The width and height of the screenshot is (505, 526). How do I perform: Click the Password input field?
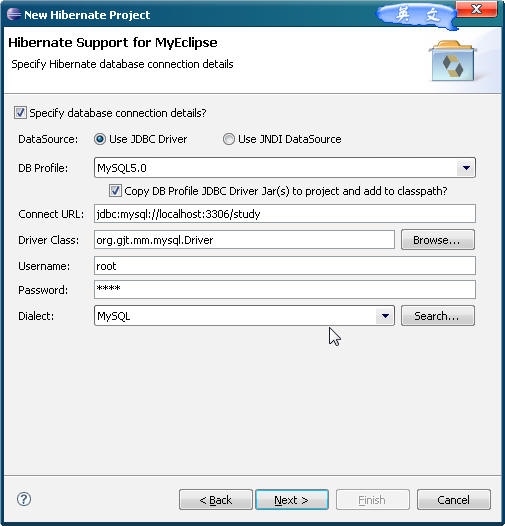285,290
